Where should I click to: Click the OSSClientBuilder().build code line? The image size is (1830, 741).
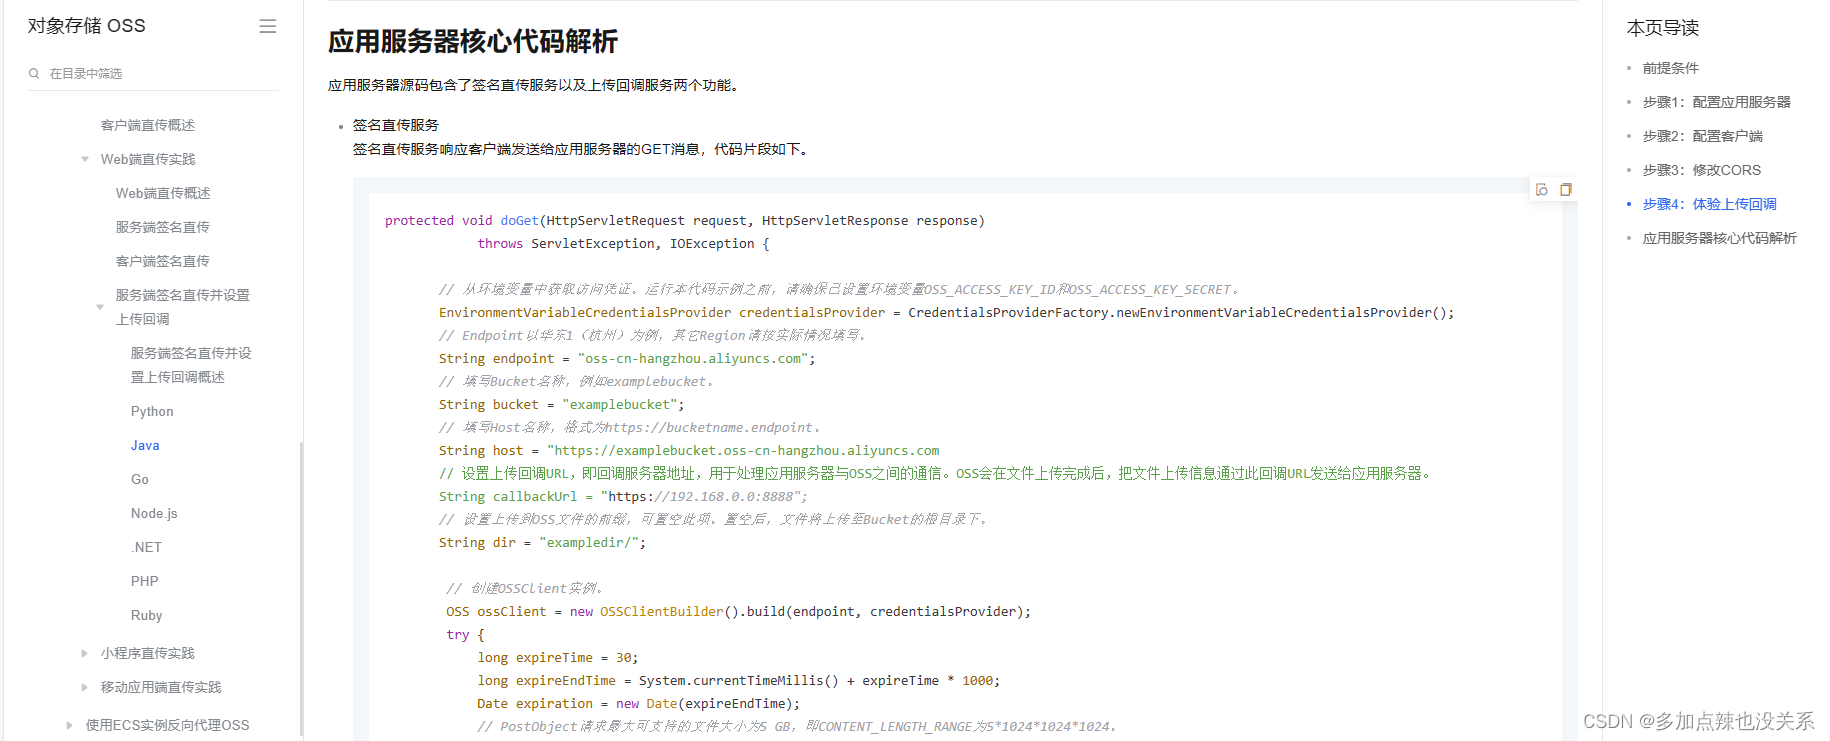[738, 611]
